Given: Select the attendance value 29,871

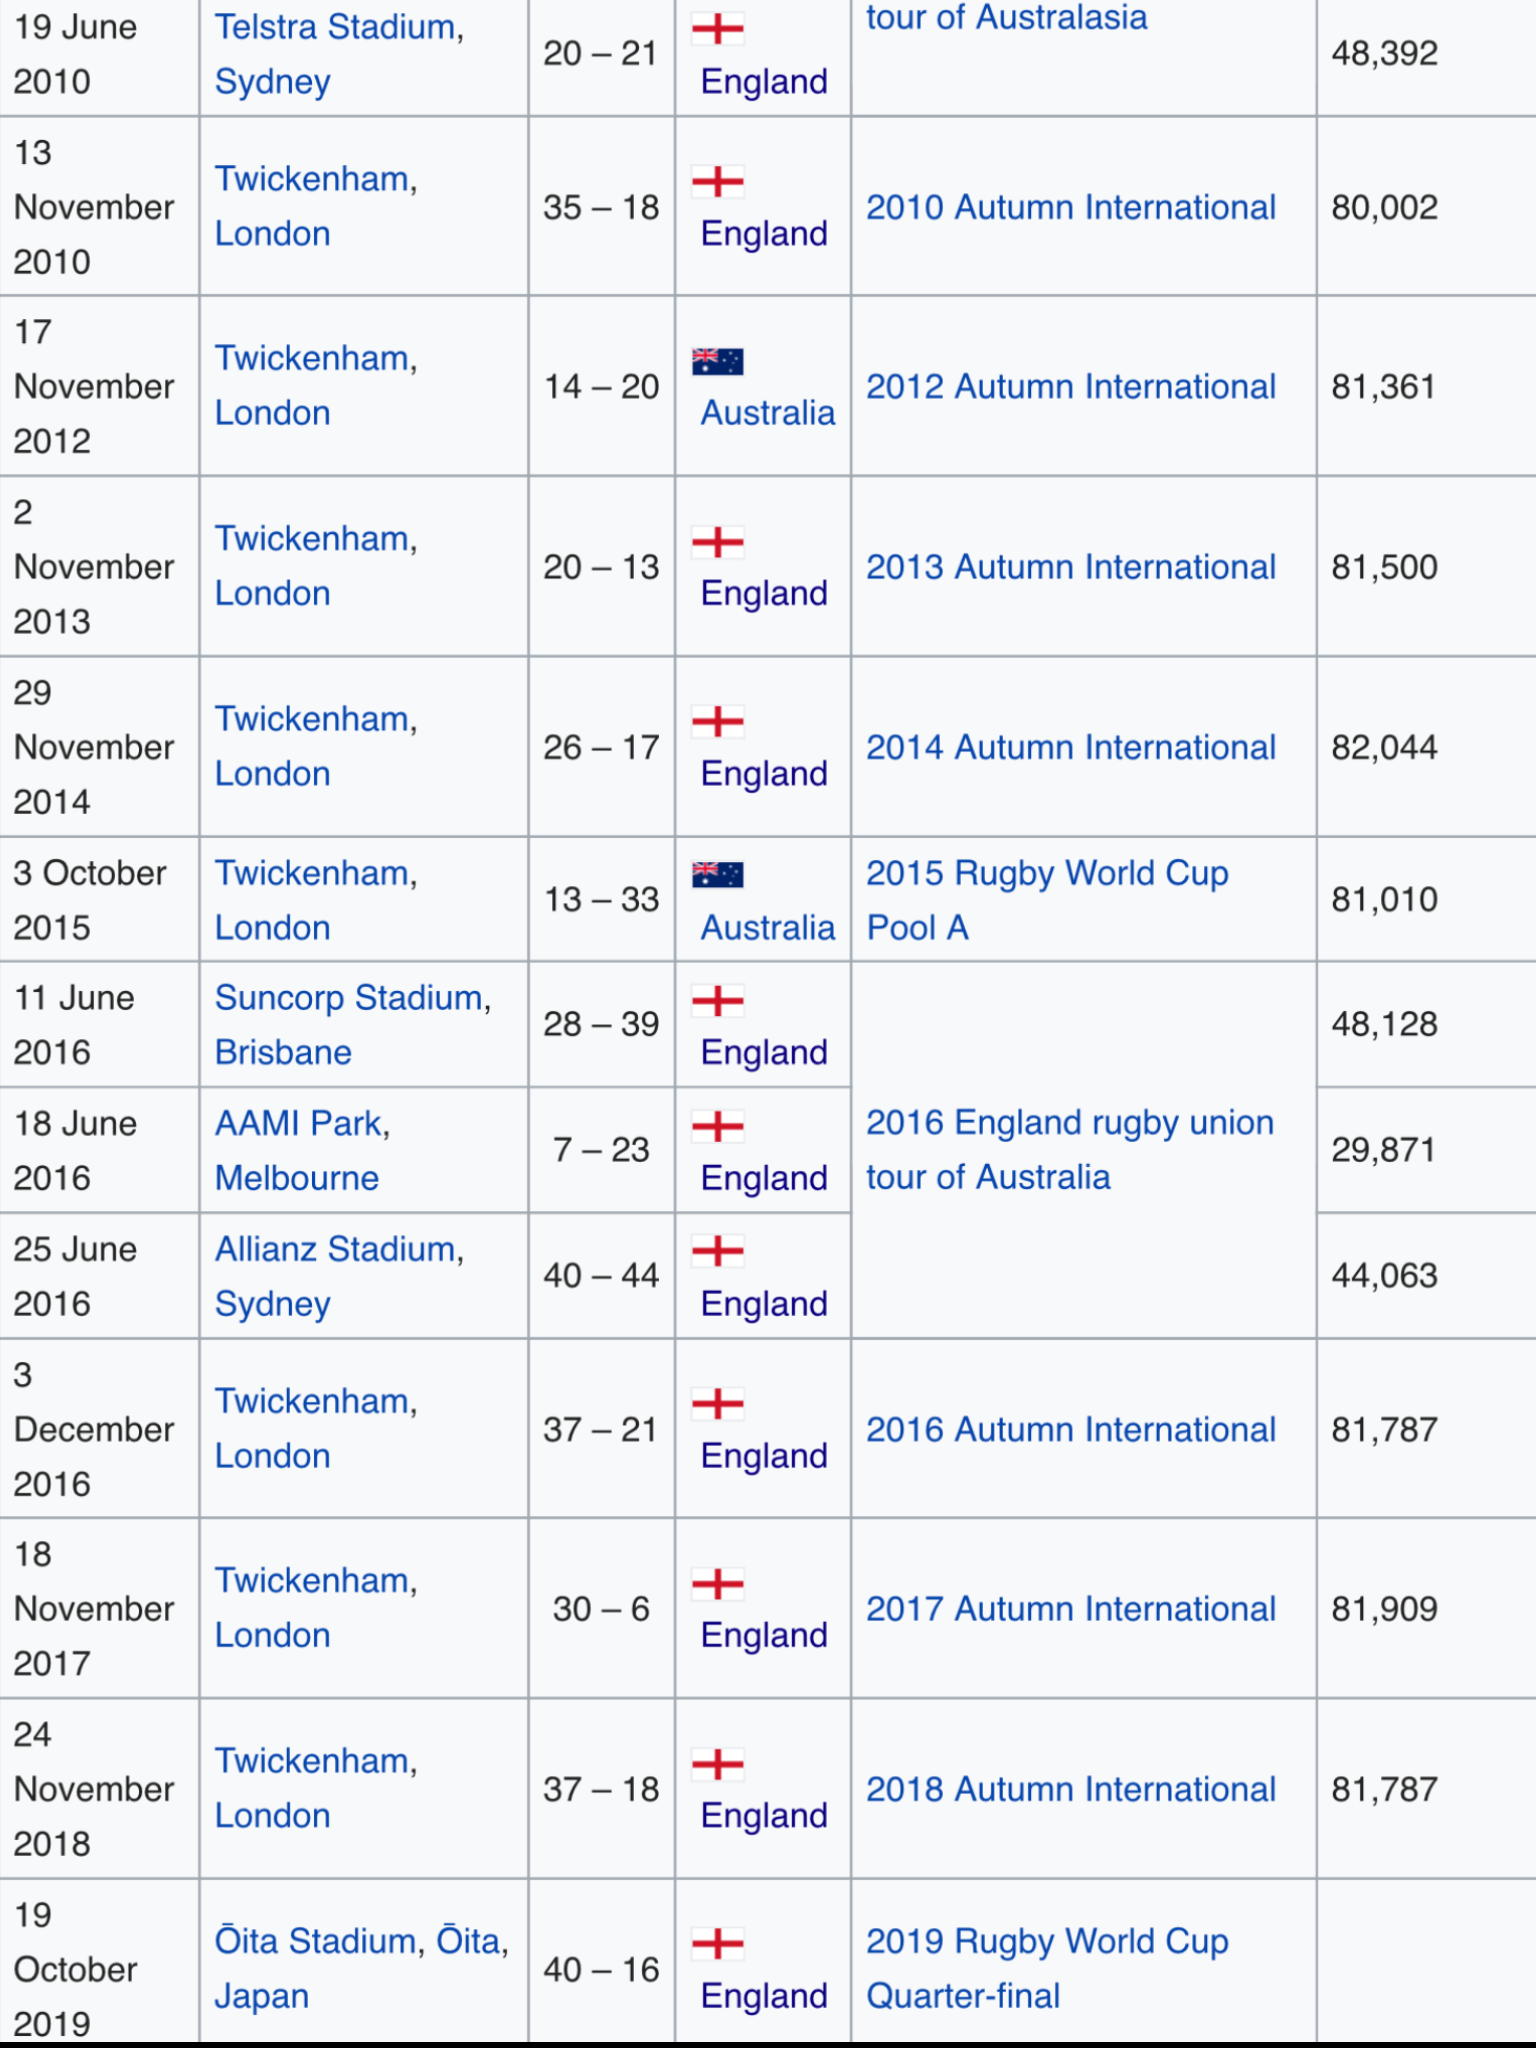Looking at the screenshot, I should 1383,1149.
